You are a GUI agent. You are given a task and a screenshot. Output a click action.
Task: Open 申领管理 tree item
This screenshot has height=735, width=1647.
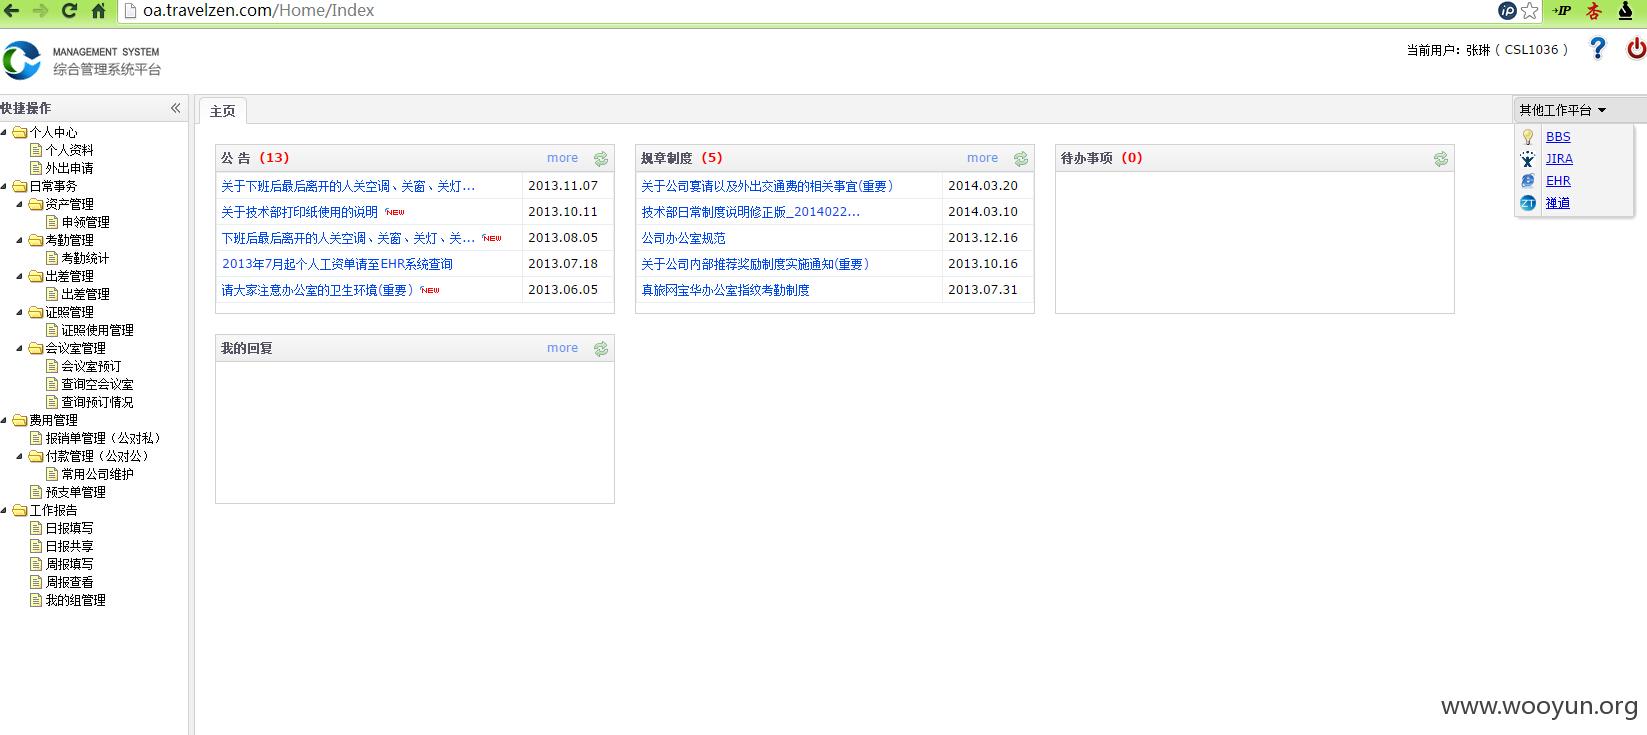click(x=85, y=222)
